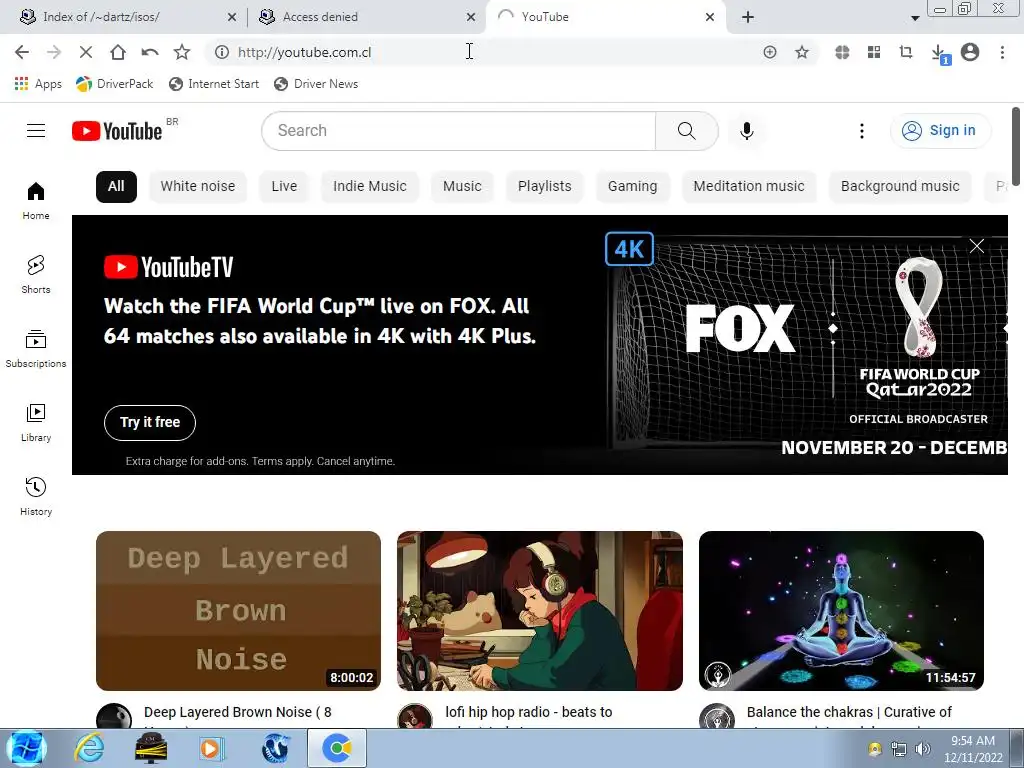Expand YouTube hamburger guide menu
1024x768 pixels.
point(36,131)
